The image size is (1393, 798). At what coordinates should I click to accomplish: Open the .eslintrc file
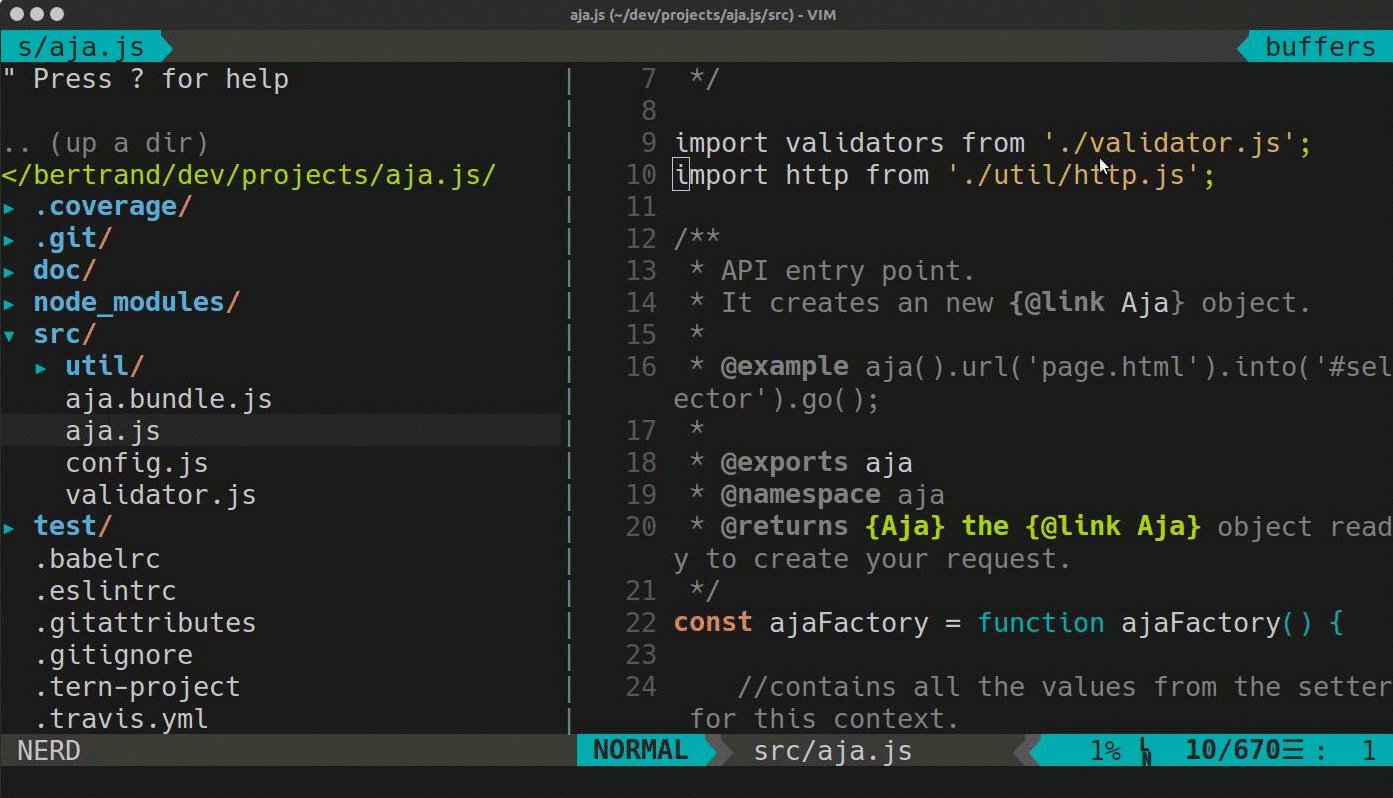[x=105, y=591]
